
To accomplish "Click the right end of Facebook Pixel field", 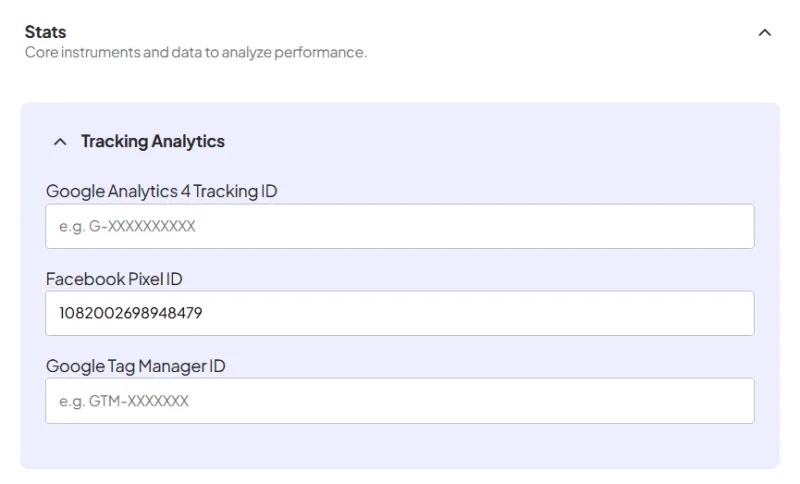I will [x=730, y=313].
